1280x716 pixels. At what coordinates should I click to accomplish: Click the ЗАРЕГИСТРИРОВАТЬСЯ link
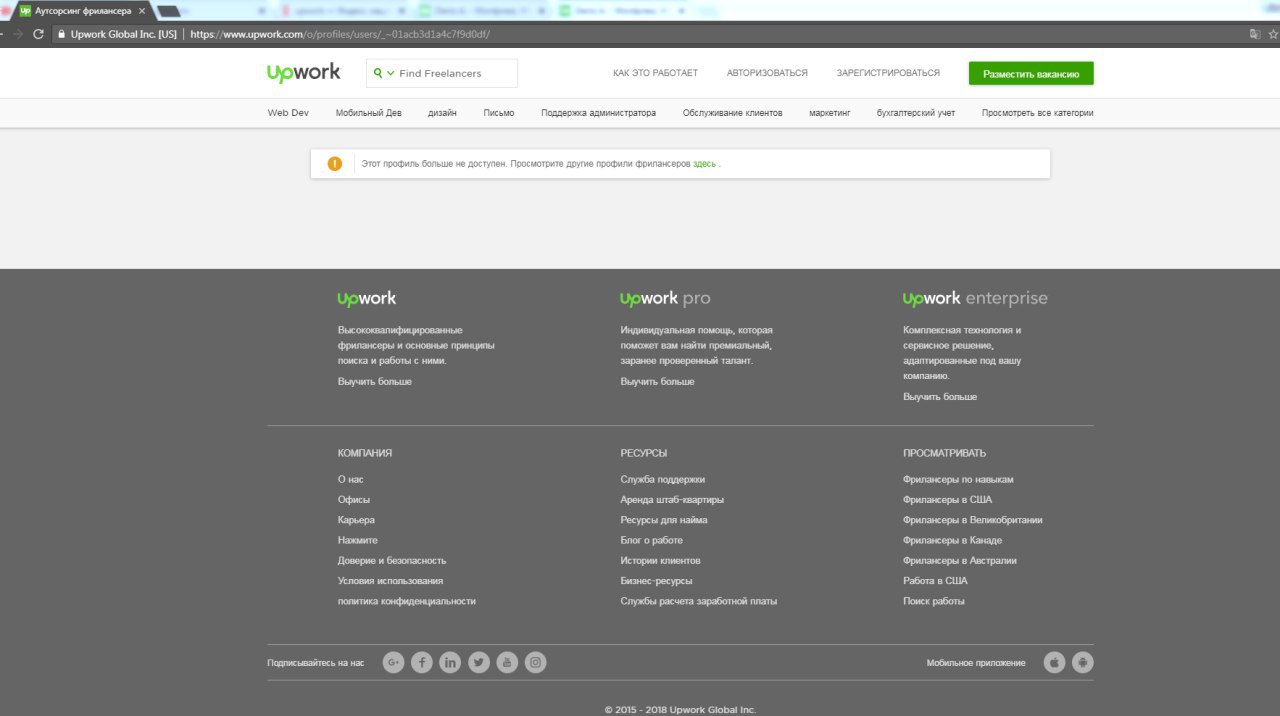coord(888,73)
